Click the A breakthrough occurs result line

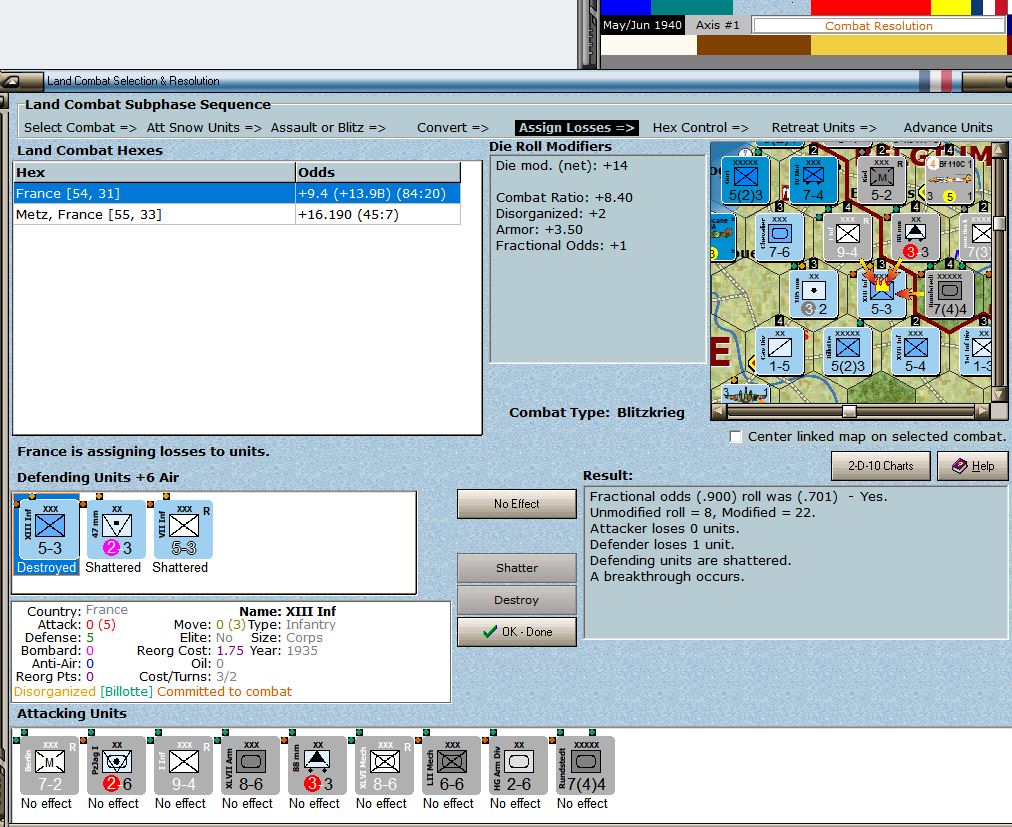coord(667,577)
